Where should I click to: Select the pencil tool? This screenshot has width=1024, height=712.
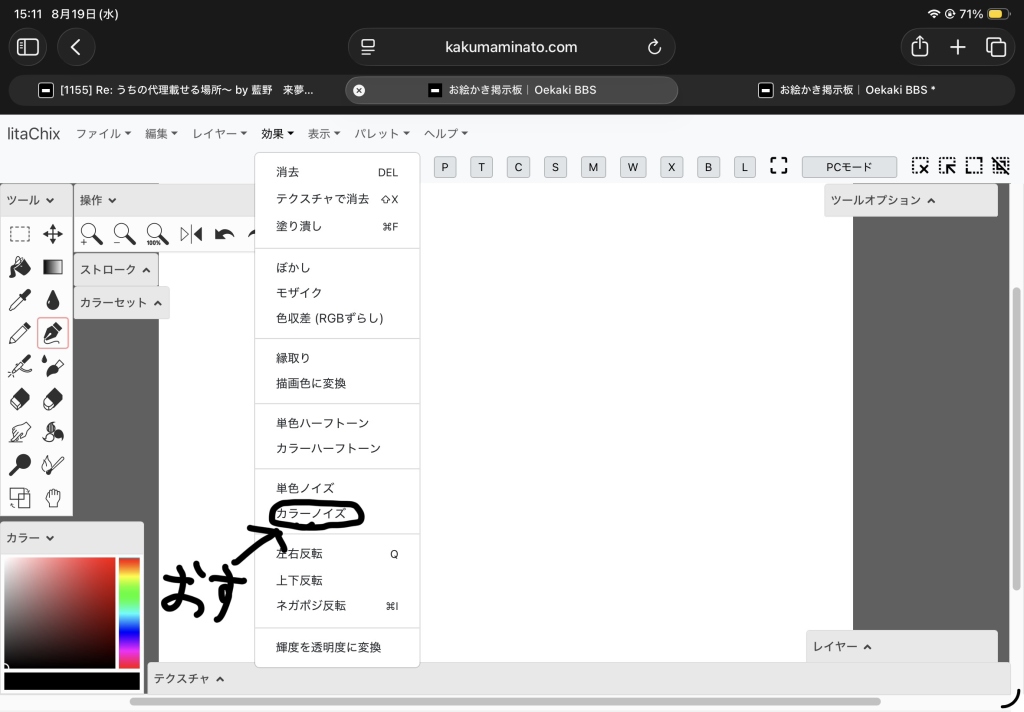point(20,333)
